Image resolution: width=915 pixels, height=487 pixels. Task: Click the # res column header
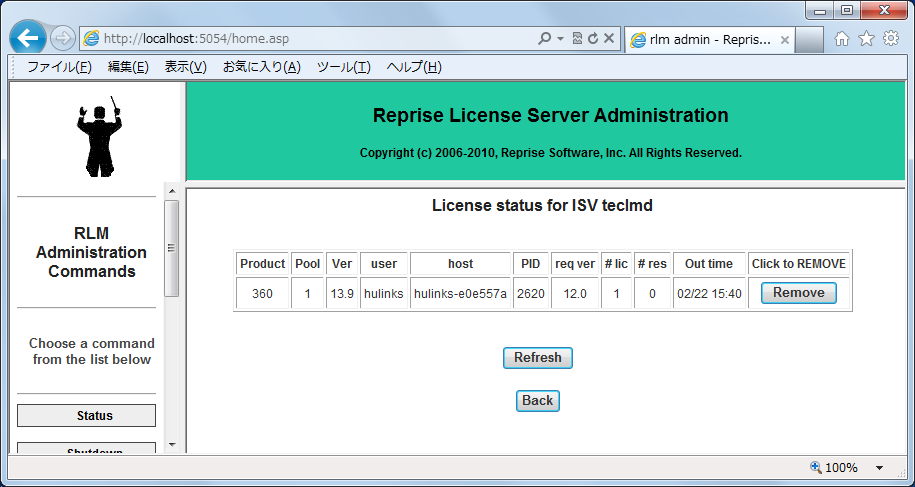(x=652, y=264)
